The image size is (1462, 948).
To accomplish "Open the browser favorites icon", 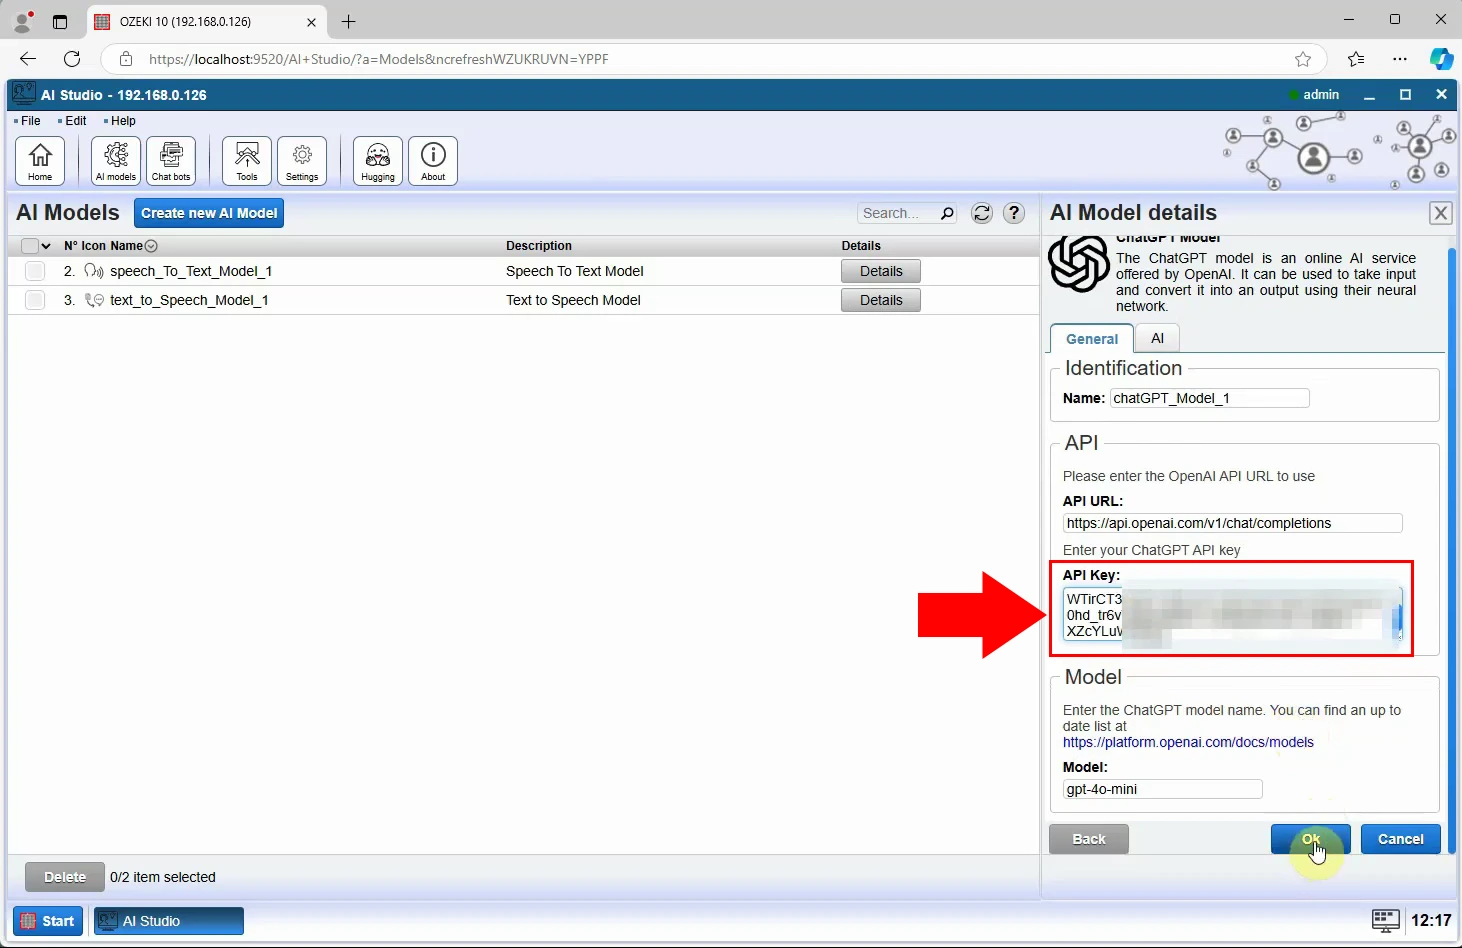I will pyautogui.click(x=1356, y=59).
